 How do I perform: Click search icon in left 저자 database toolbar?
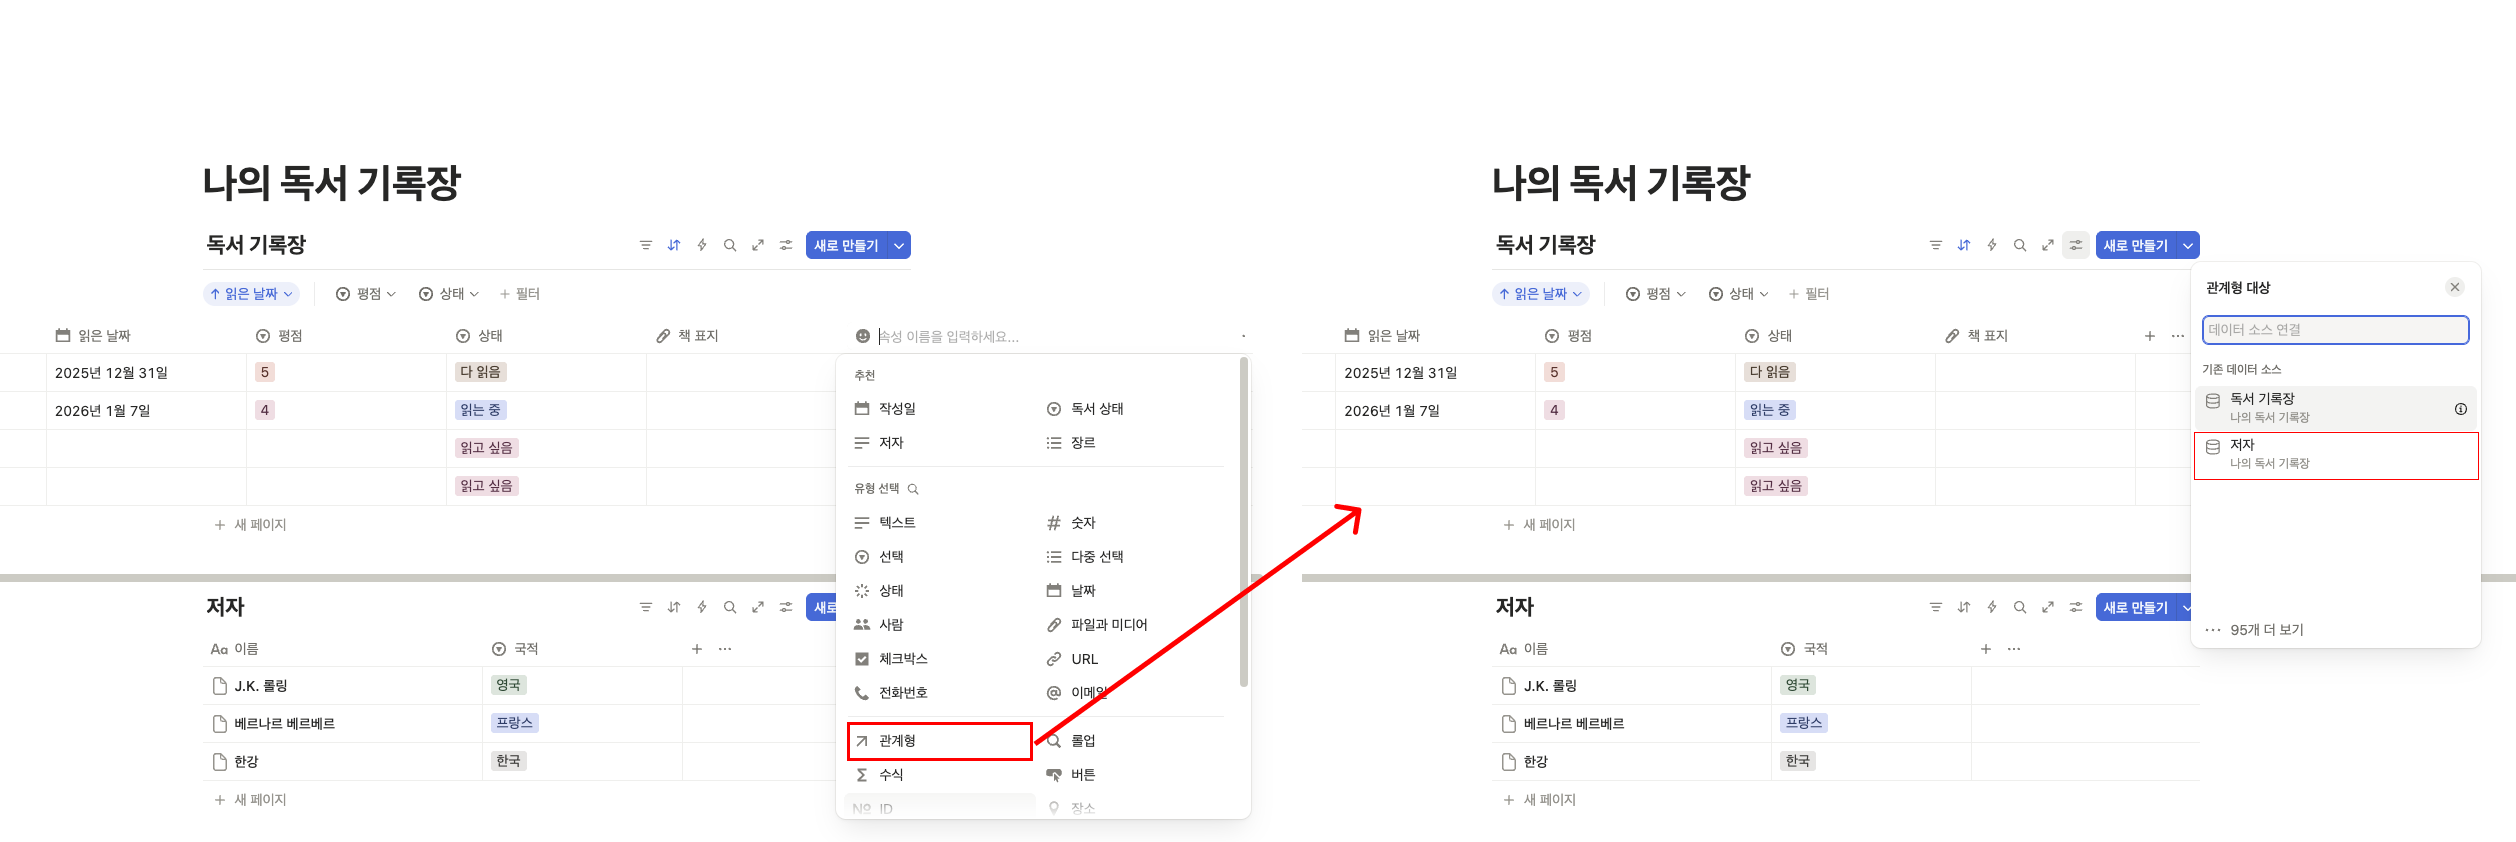[730, 607]
